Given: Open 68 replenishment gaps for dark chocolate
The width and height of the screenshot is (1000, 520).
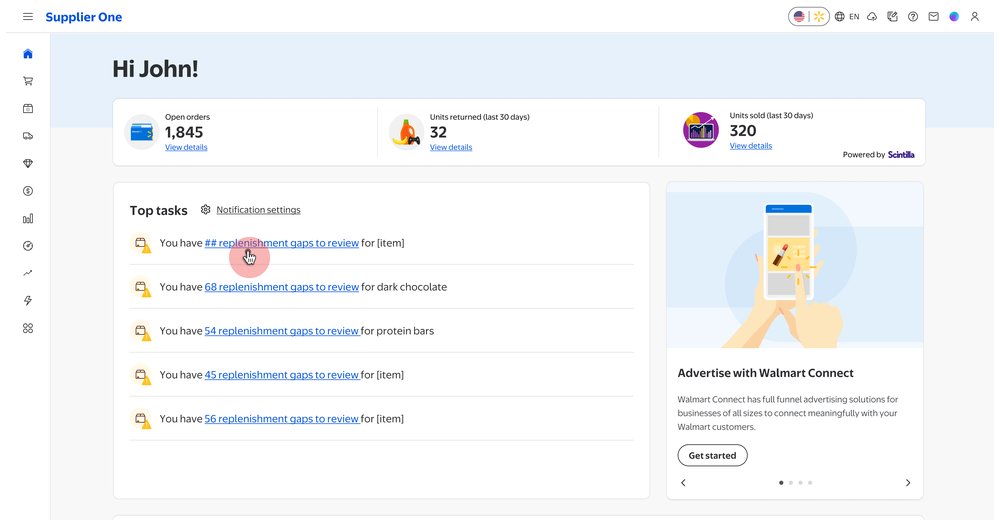Looking at the screenshot, I should (x=281, y=287).
